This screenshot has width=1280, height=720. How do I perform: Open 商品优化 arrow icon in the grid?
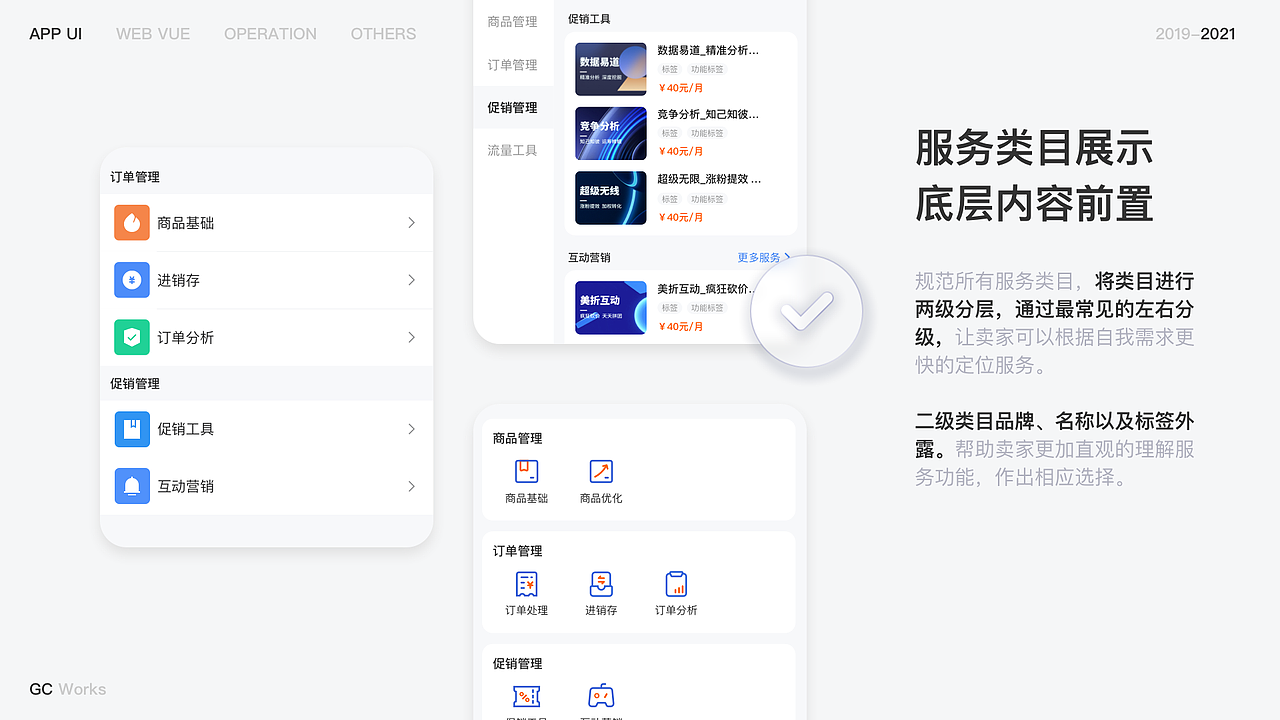pos(601,471)
